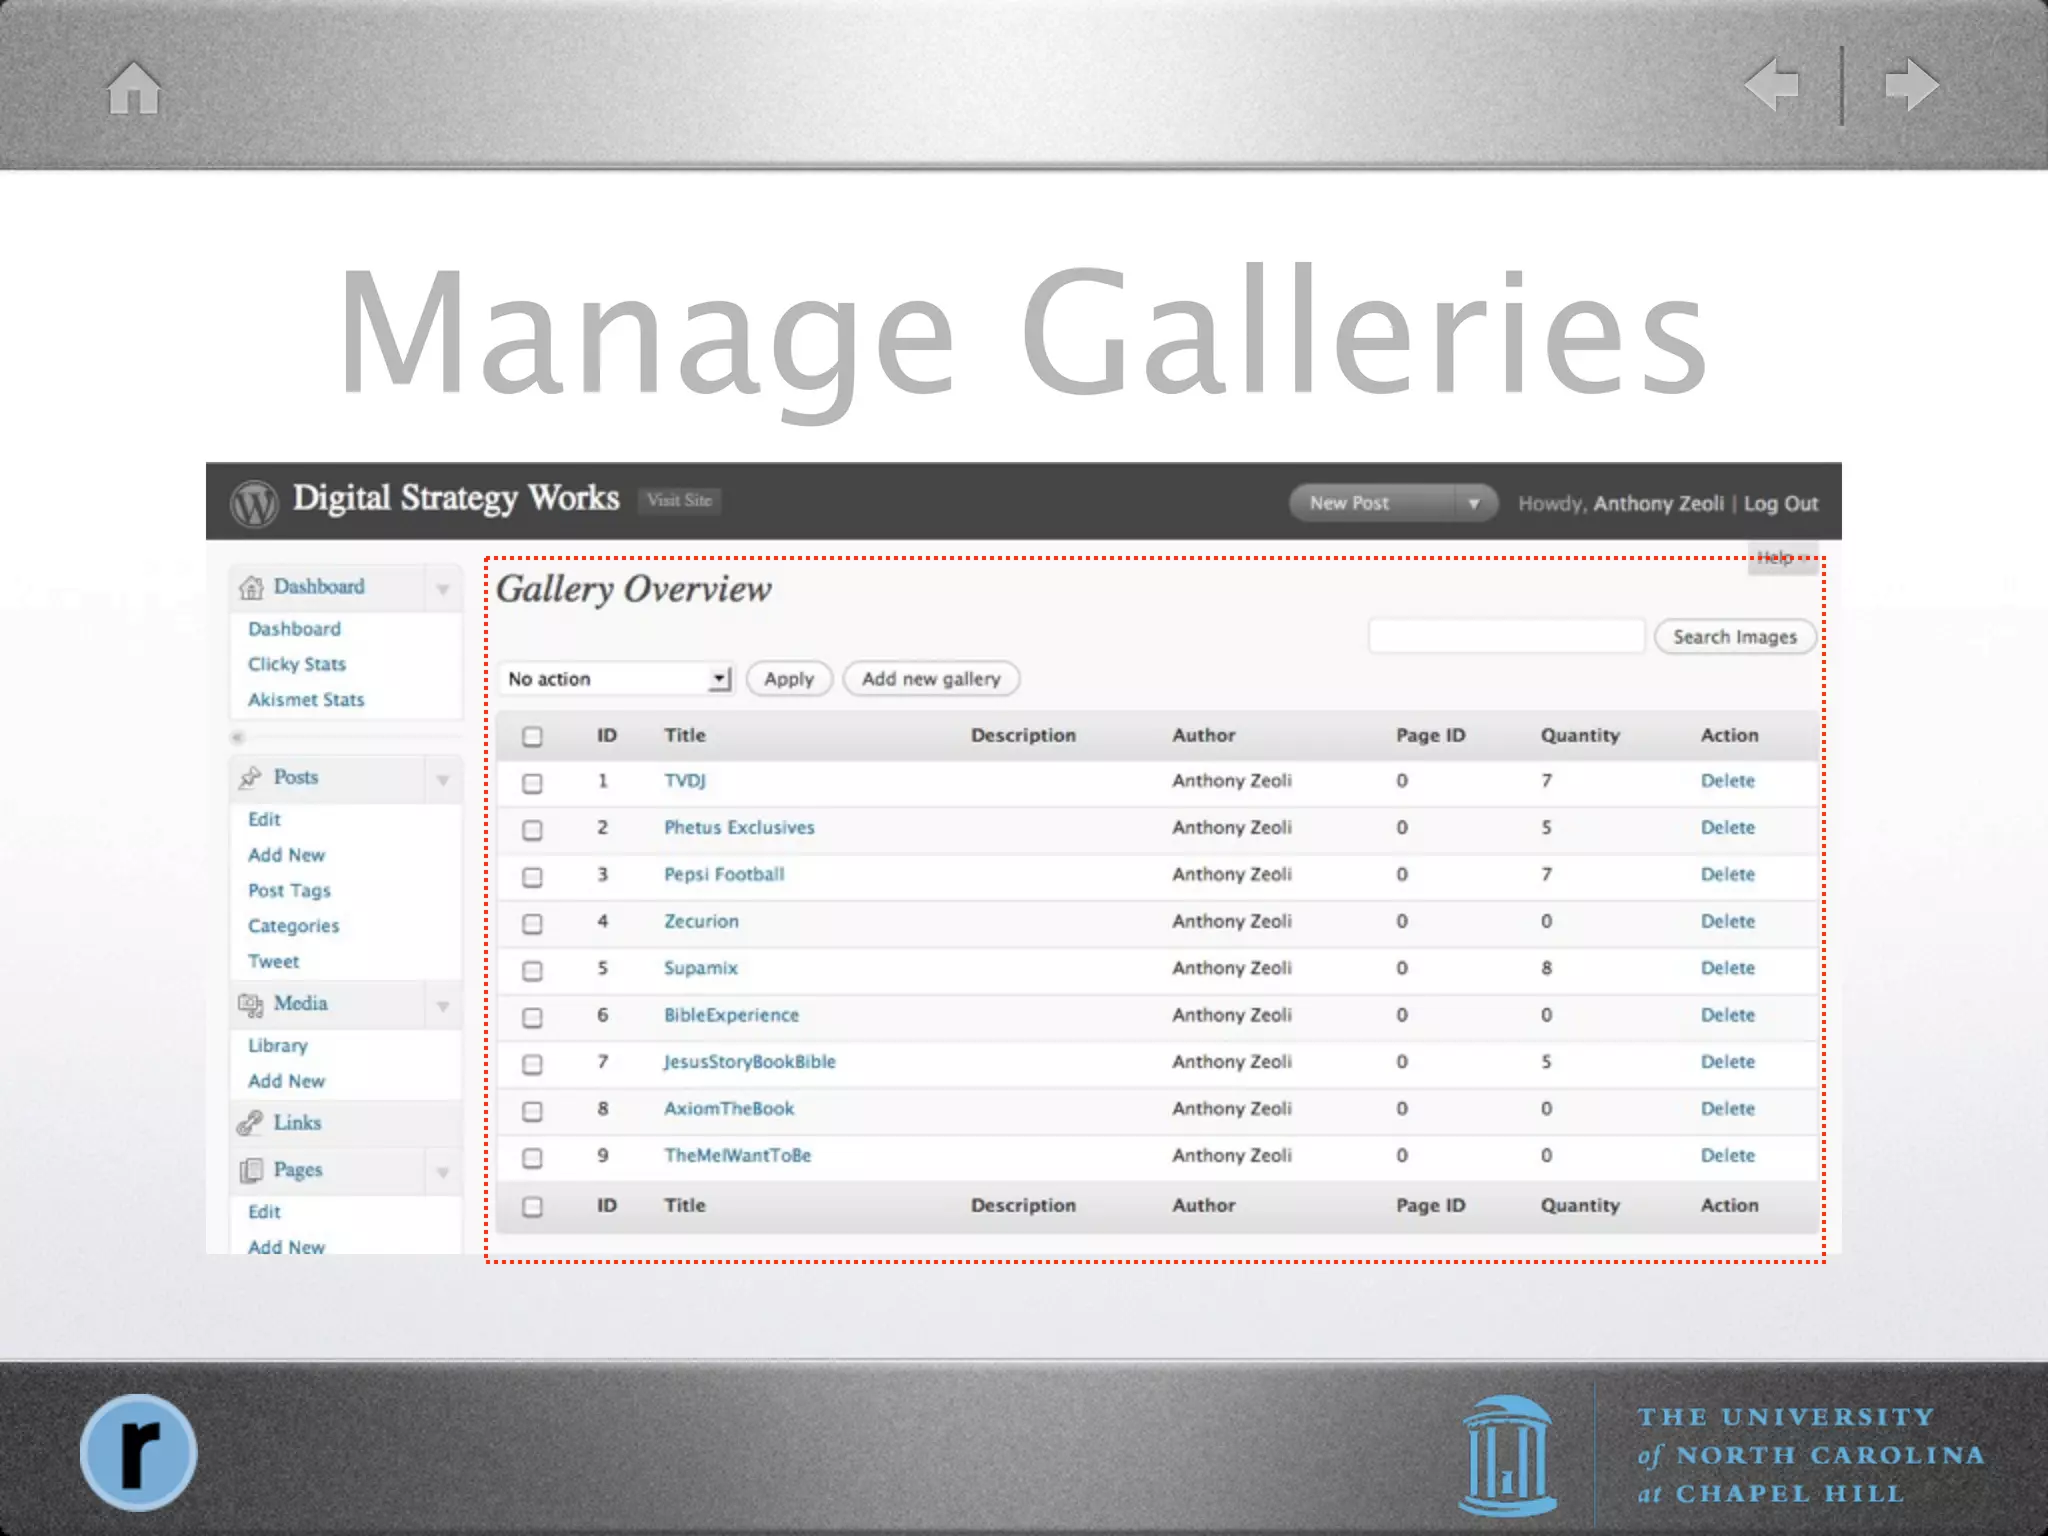The width and height of the screenshot is (2048, 1536).
Task: Open the Supamix gallery link
Action: (x=700, y=968)
